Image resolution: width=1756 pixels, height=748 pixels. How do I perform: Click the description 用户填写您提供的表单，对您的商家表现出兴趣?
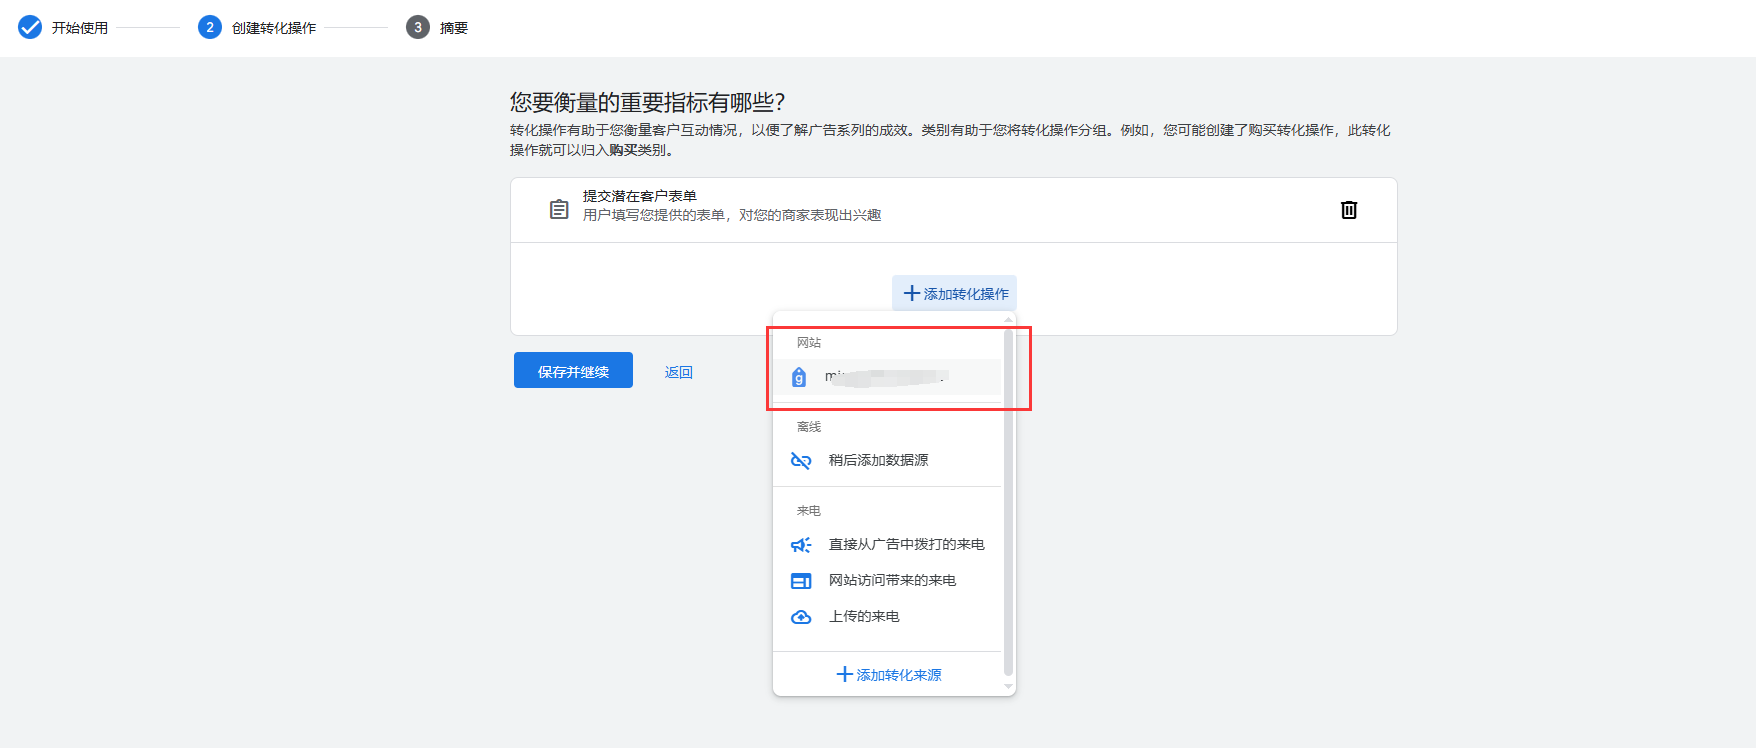coord(732,215)
